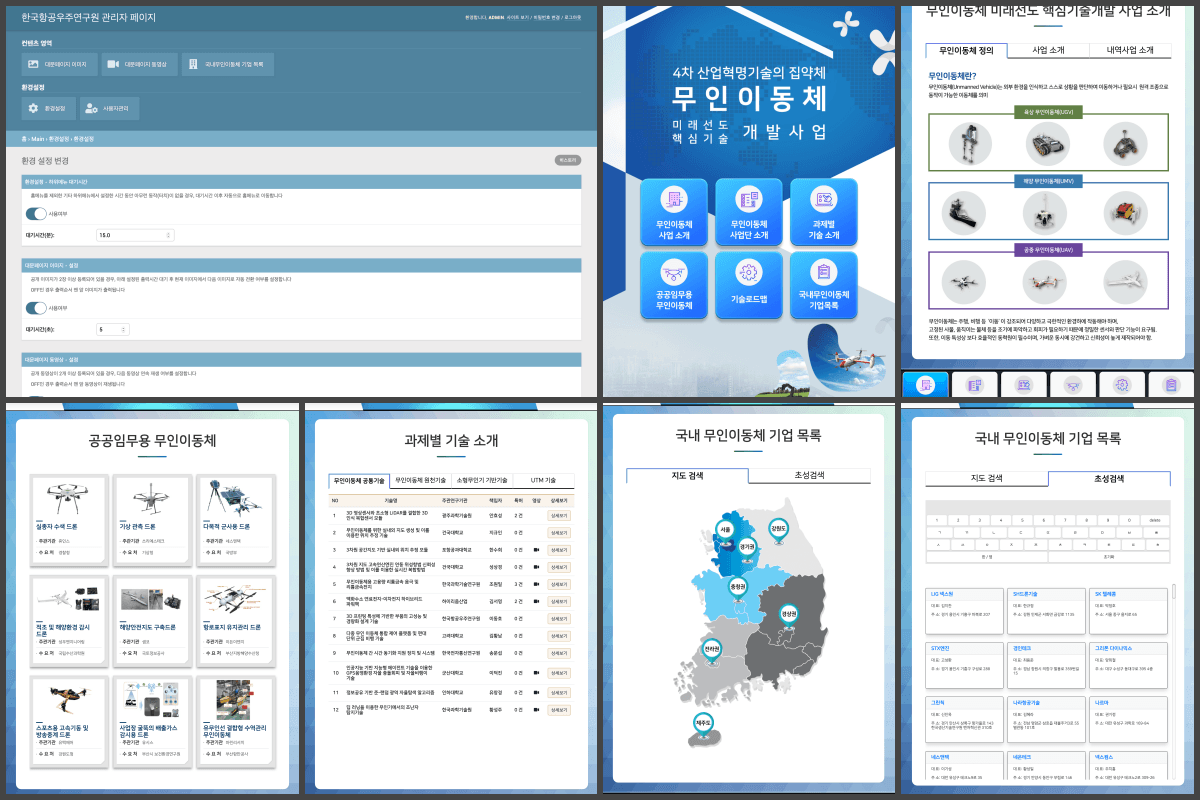
Task: Tap the 과제별 기술 소개 tile
Action: point(824,213)
